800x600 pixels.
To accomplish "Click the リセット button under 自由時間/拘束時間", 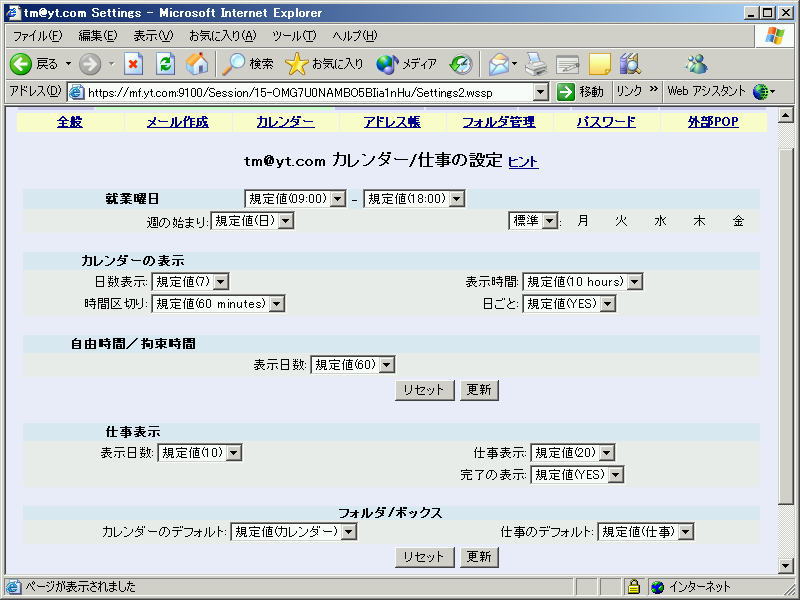I will [424, 390].
